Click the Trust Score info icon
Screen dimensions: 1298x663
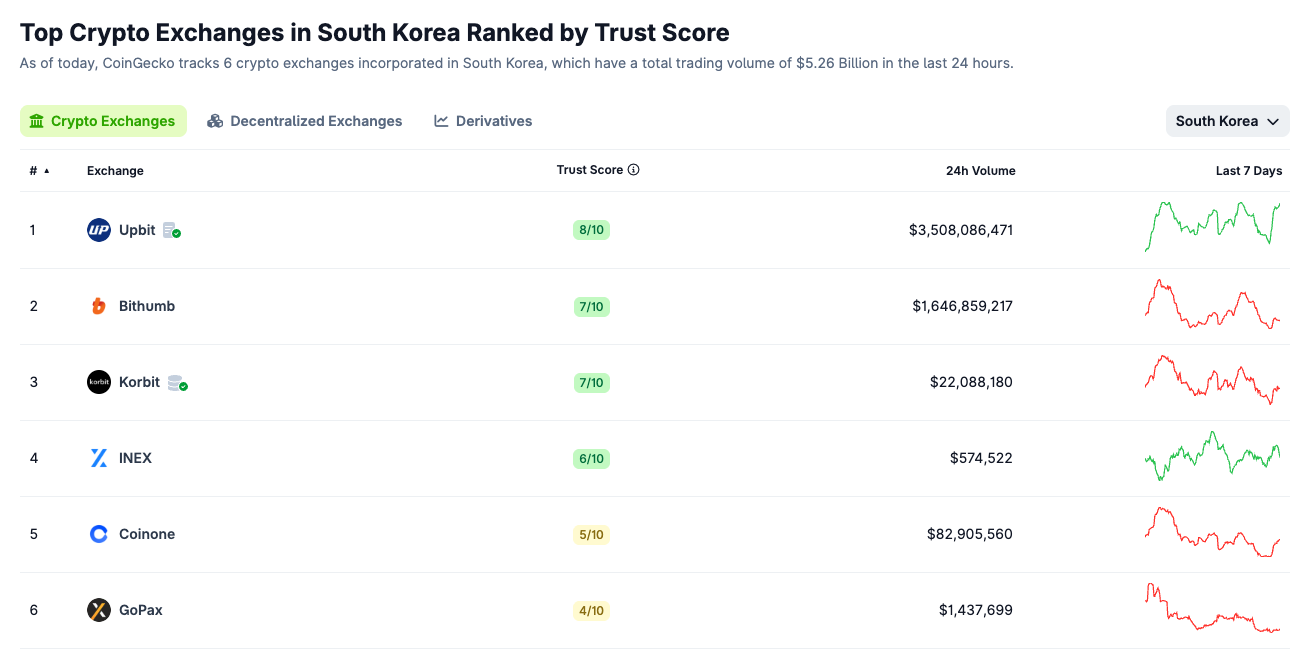tap(634, 170)
